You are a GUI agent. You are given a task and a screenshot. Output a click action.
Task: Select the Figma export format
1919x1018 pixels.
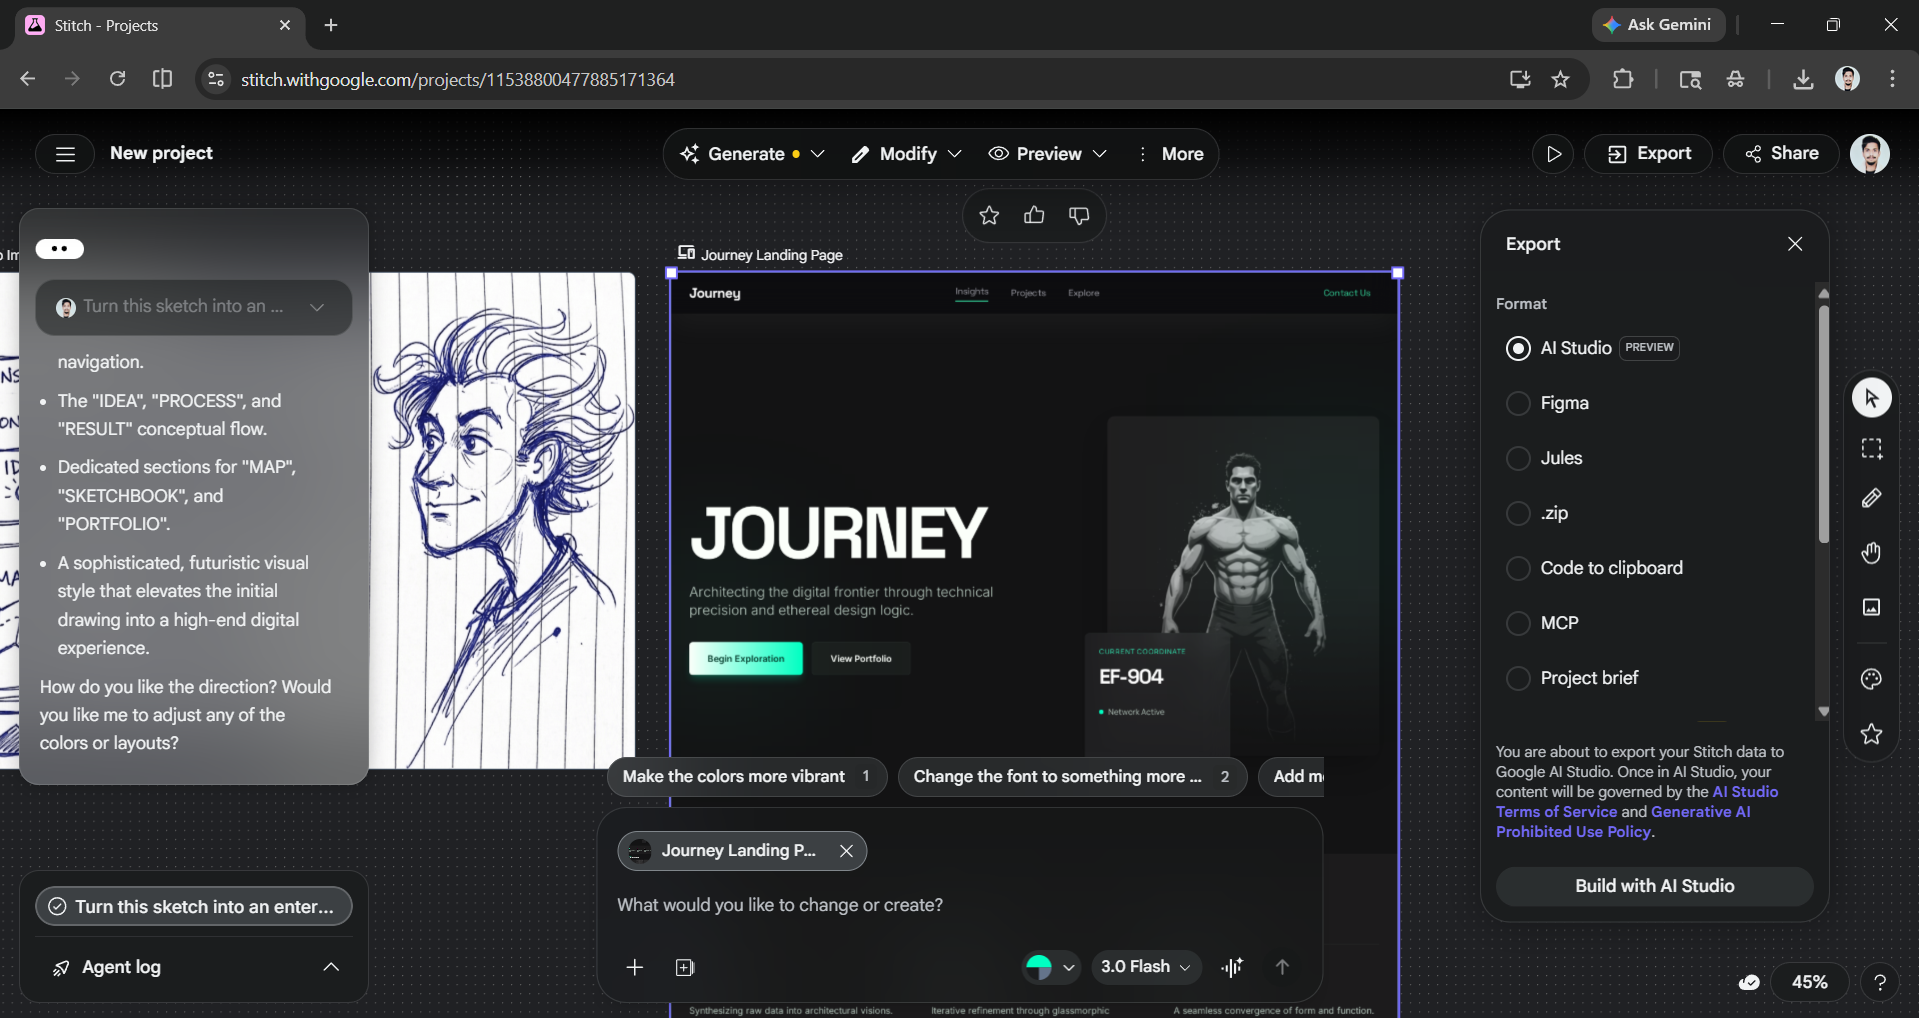[1518, 403]
